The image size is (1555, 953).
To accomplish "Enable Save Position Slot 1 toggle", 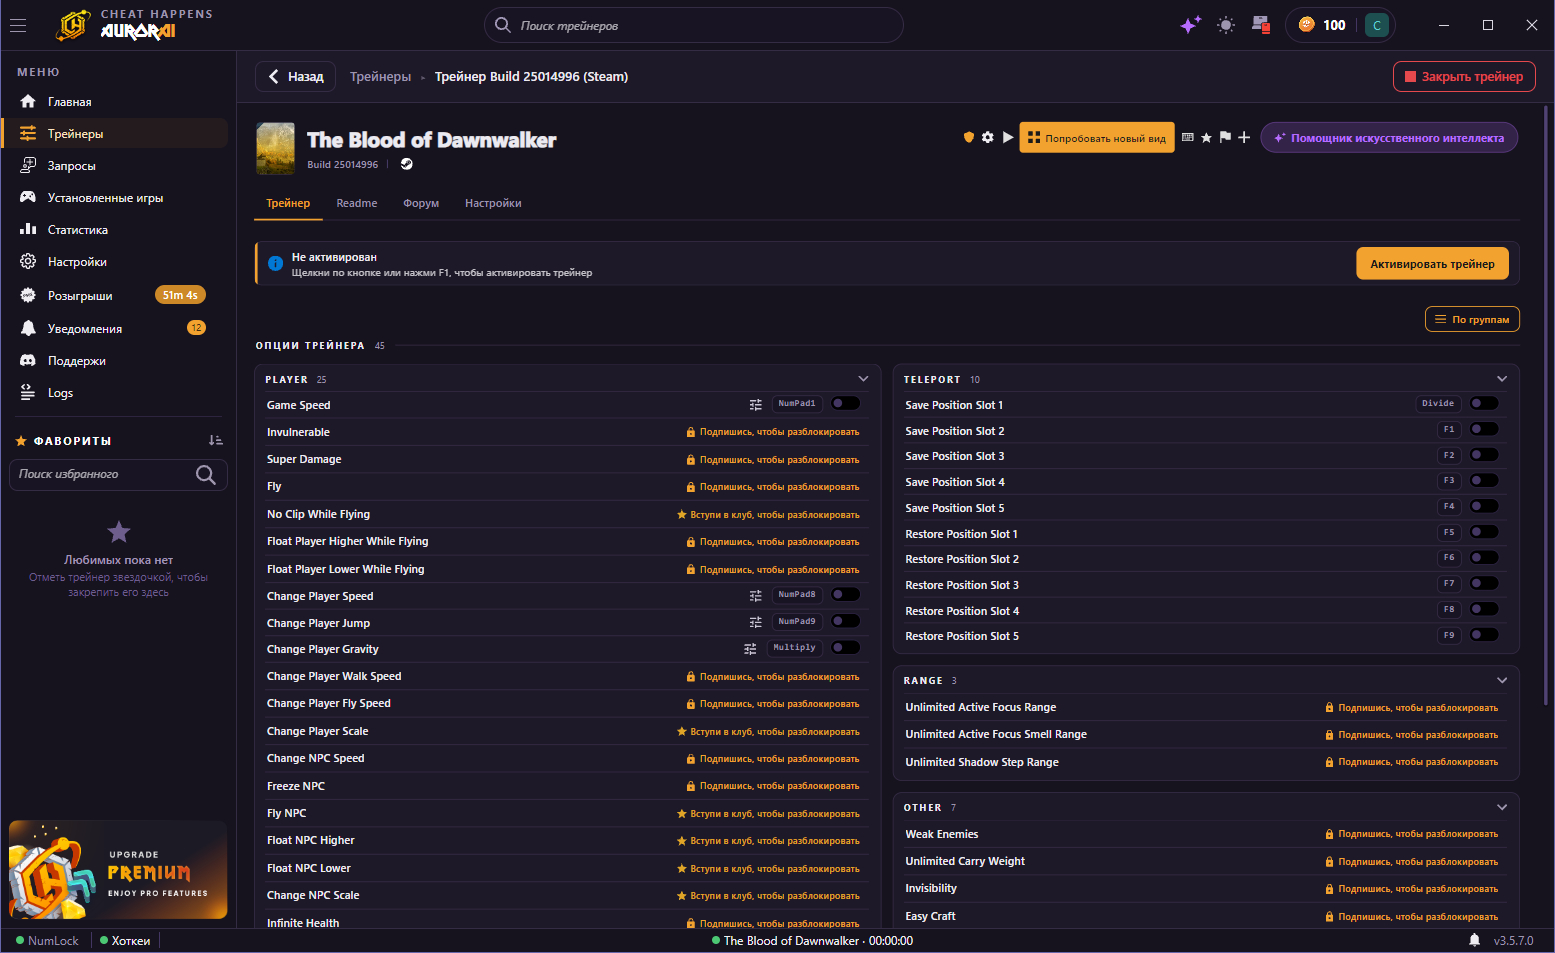I will (1484, 404).
